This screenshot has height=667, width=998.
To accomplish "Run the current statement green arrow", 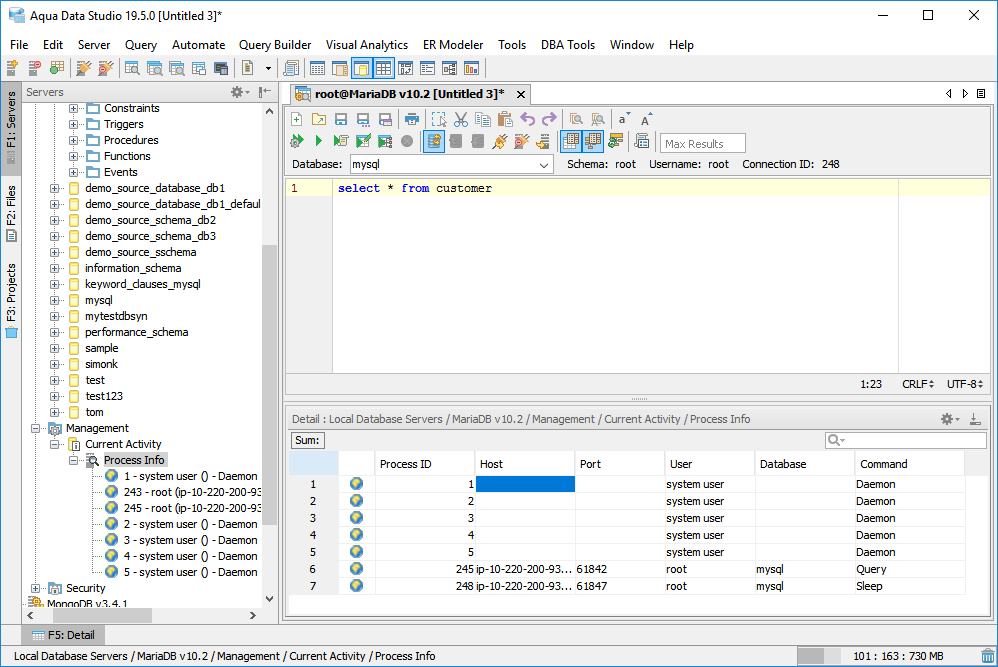I will pos(319,141).
